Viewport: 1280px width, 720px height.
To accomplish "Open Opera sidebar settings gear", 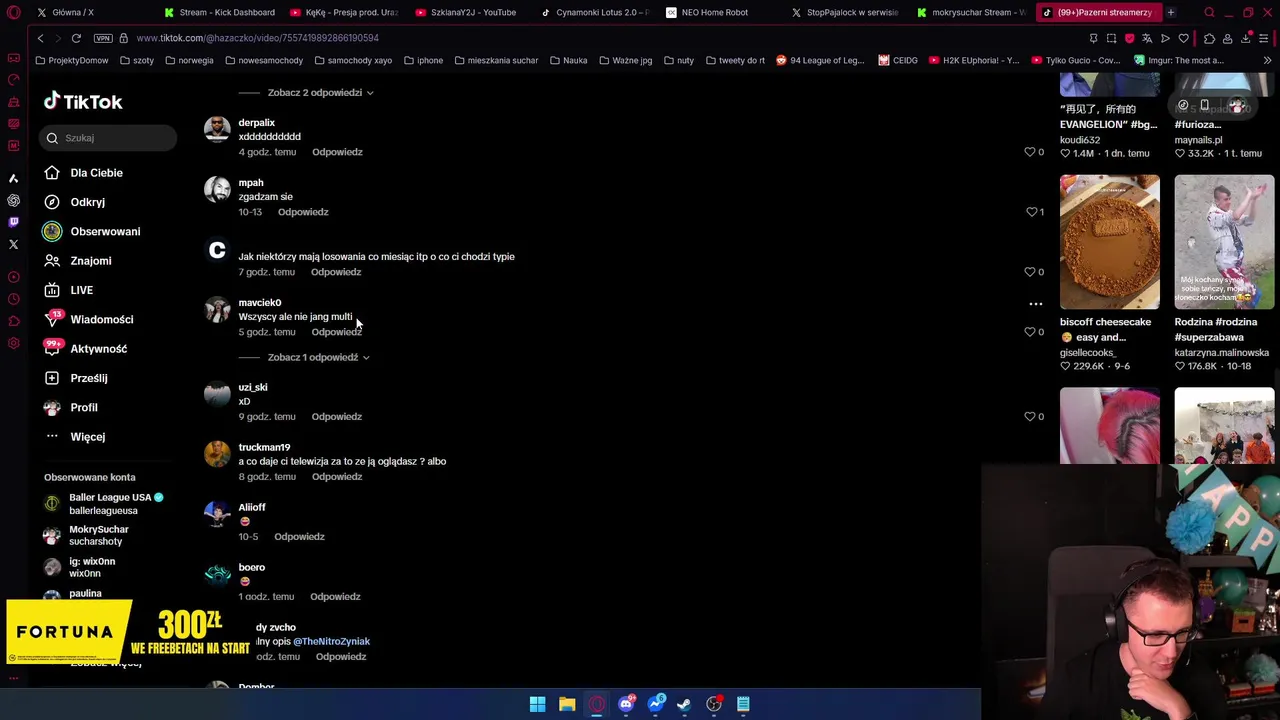I will pyautogui.click(x=13, y=343).
